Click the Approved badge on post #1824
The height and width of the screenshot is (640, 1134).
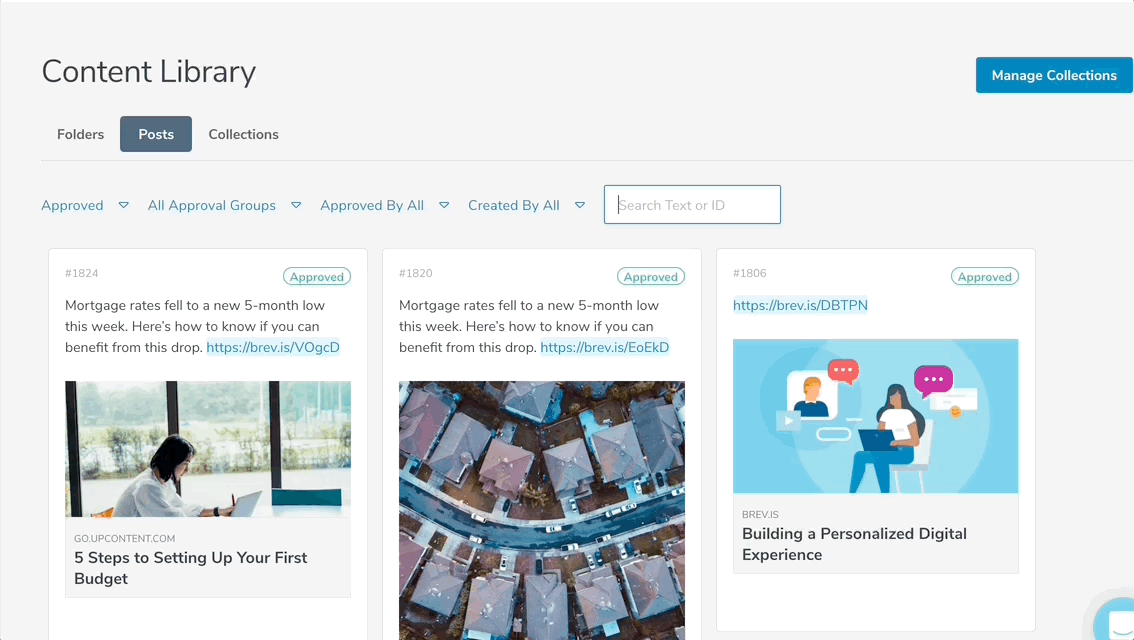click(x=317, y=276)
